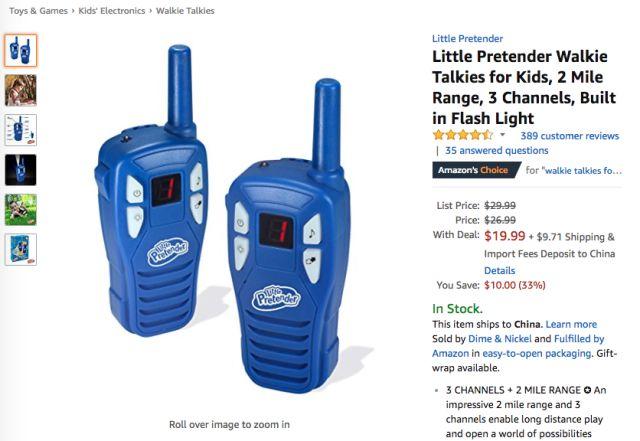Image resolution: width=640 pixels, height=441 pixels.
Task: Show the dark flashlight thumbnail image
Action: 20,170
